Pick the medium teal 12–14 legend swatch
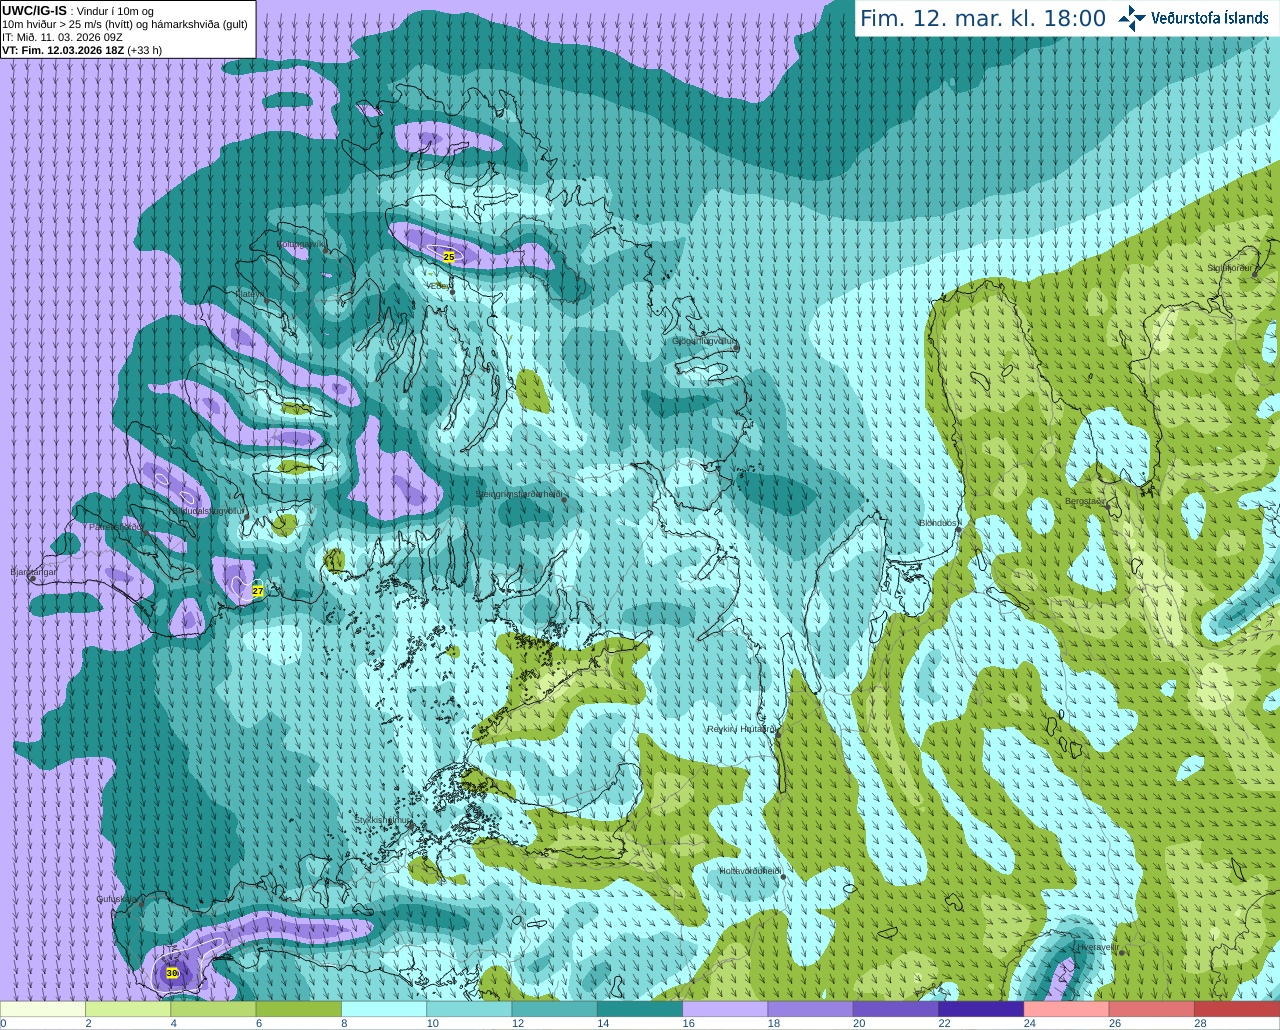The height and width of the screenshot is (1030, 1280). click(554, 1009)
